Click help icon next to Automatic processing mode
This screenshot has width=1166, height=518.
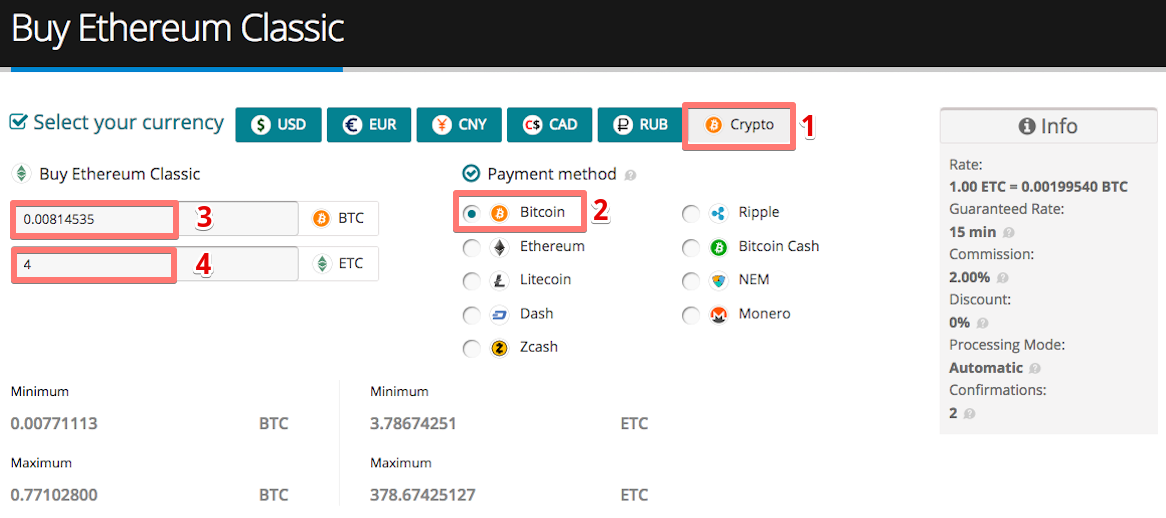click(x=1034, y=368)
